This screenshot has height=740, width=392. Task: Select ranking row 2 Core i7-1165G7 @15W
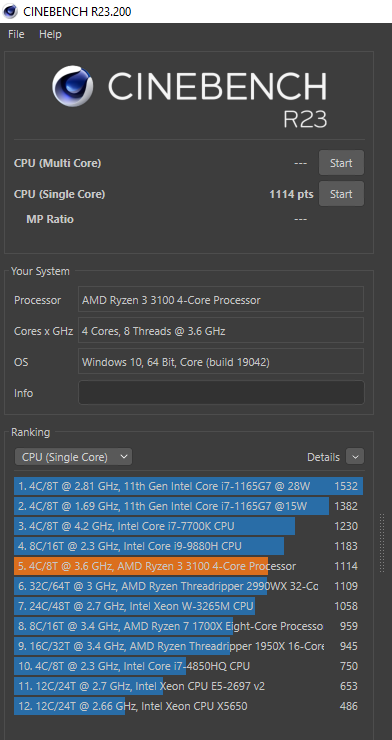[x=188, y=506]
